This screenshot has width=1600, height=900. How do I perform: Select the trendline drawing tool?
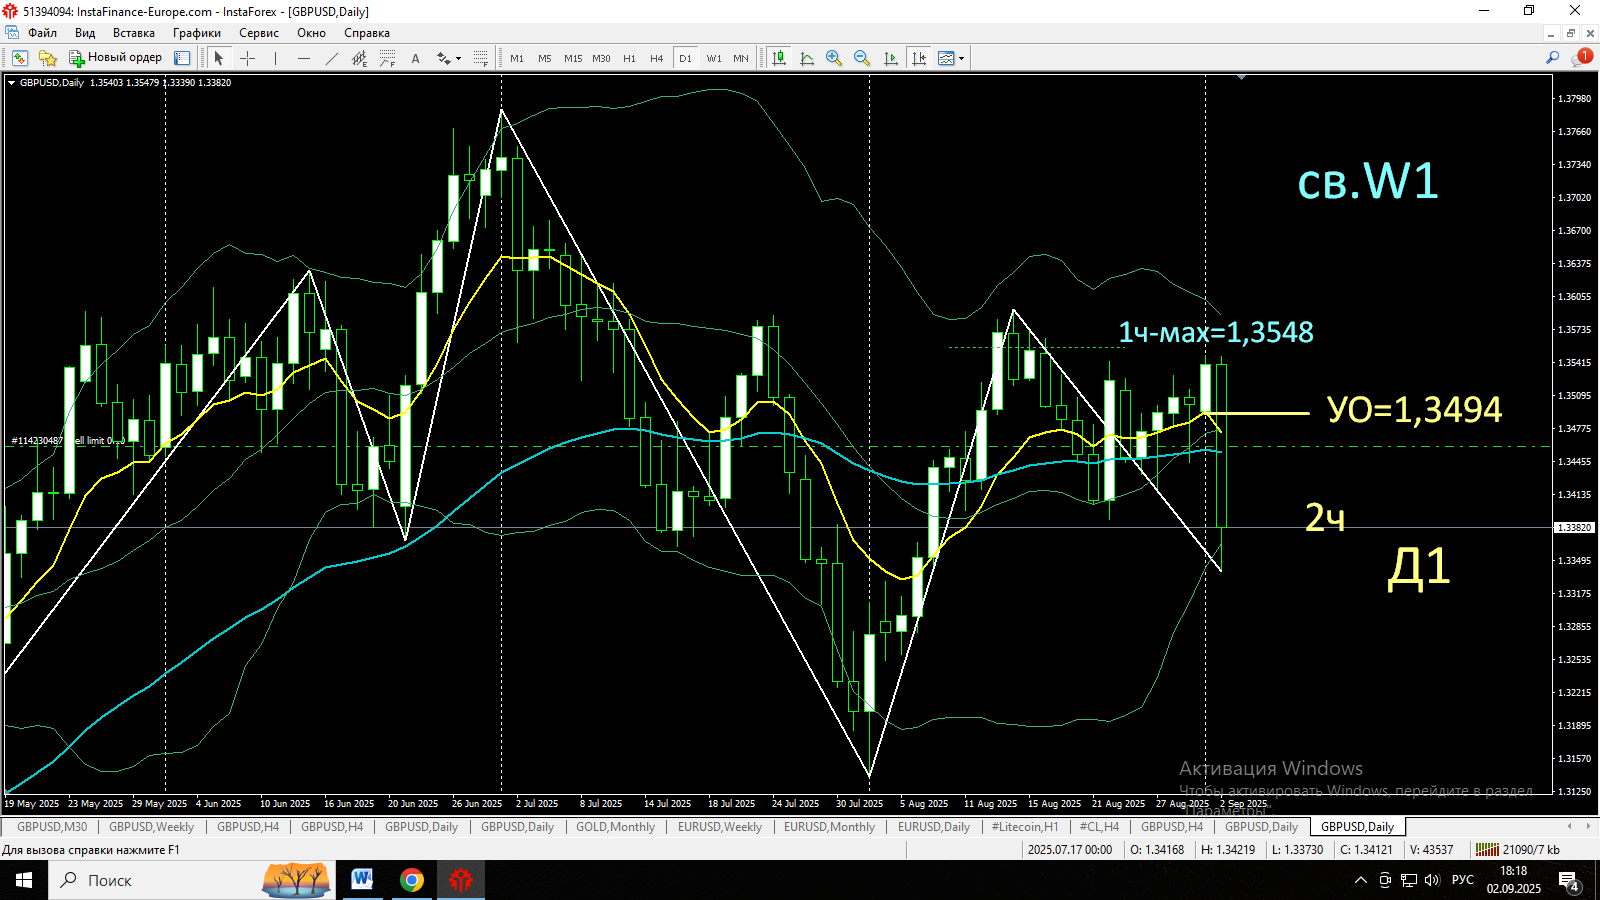click(x=331, y=58)
